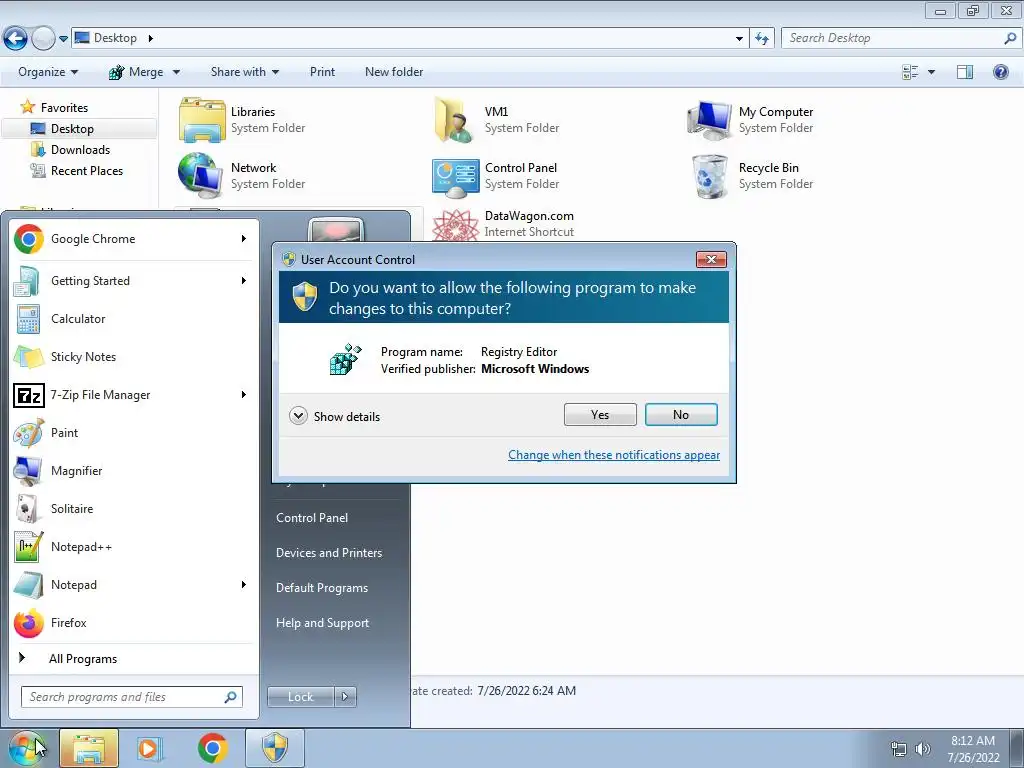
Task: Open Default Programs entry
Action: (322, 588)
